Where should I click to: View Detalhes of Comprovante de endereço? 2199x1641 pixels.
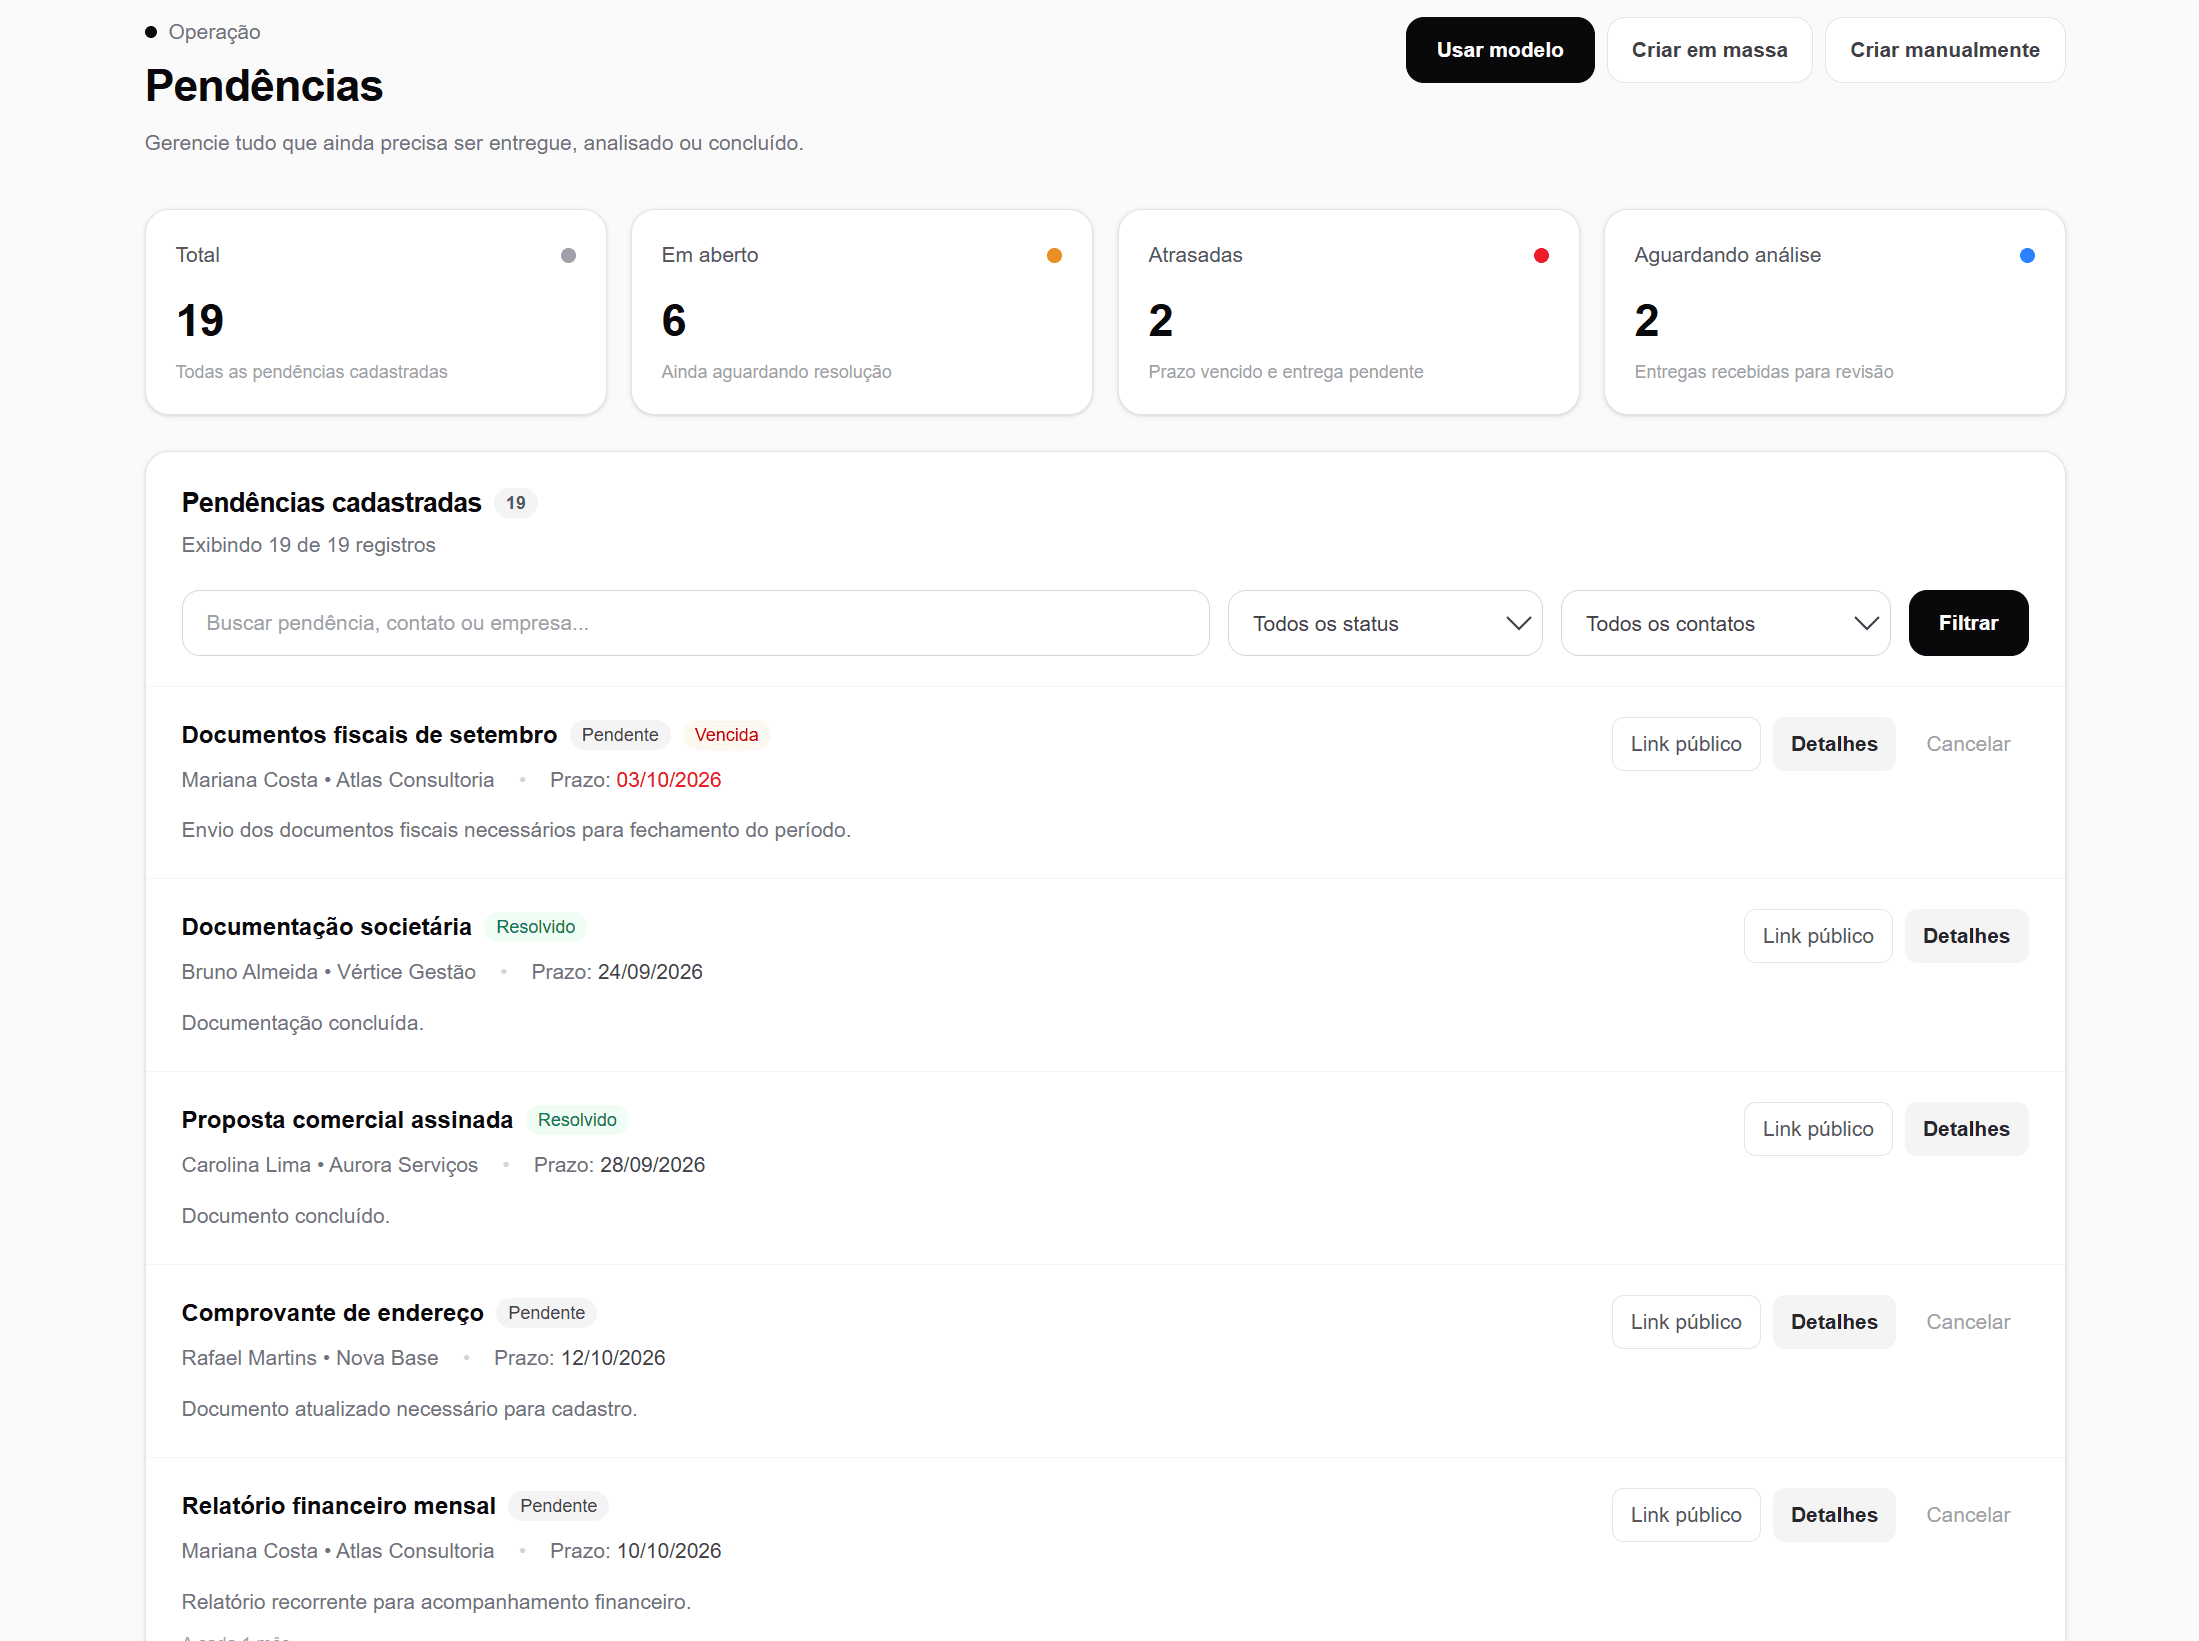(x=1834, y=1322)
